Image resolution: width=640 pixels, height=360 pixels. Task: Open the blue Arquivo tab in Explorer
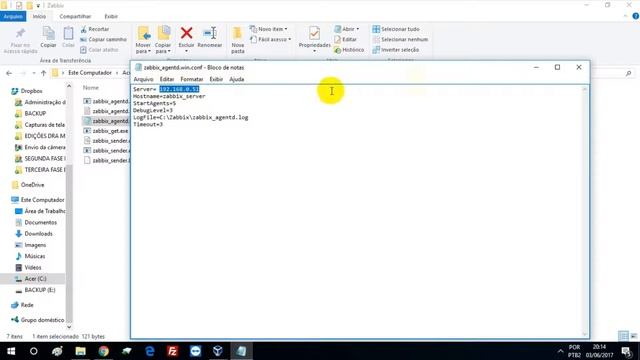13,16
